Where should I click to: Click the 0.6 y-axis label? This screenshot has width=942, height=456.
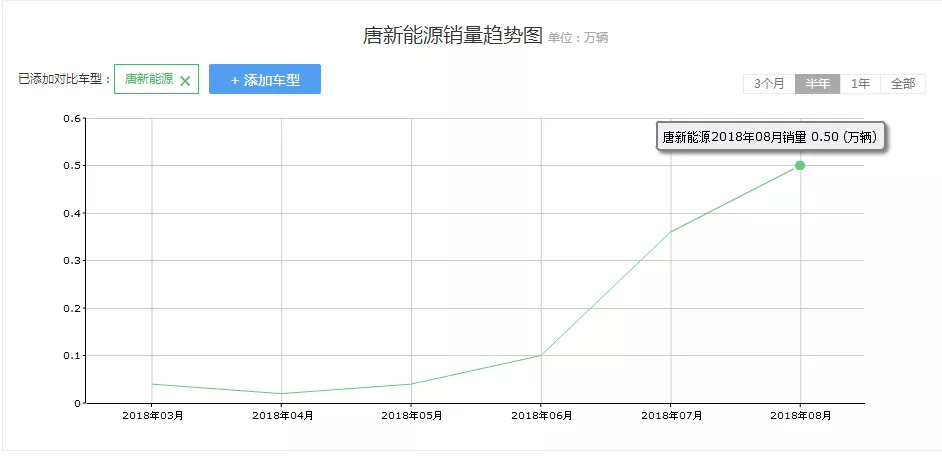pos(72,118)
